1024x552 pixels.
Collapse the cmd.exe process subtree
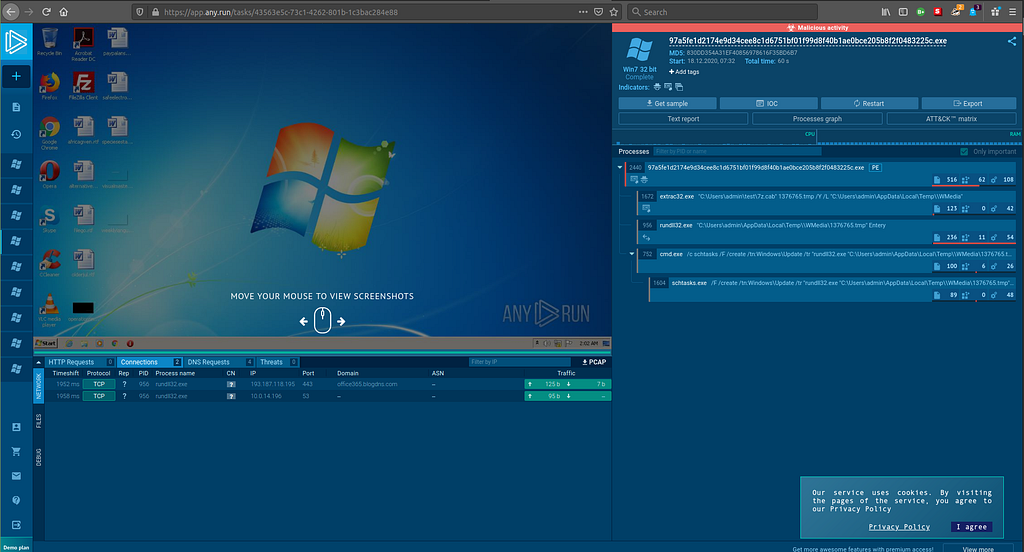pyautogui.click(x=632, y=254)
